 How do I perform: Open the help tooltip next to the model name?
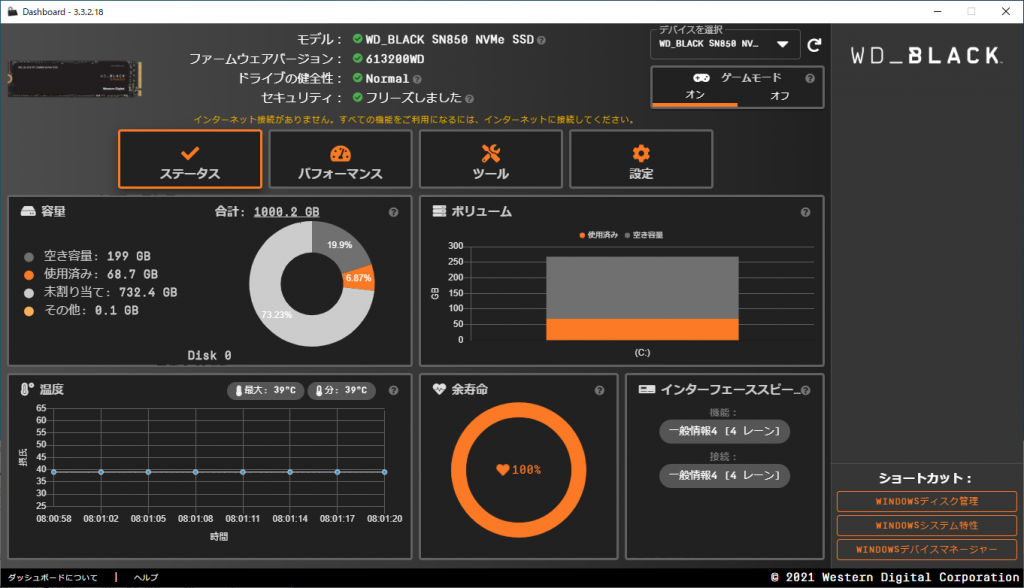[541, 41]
